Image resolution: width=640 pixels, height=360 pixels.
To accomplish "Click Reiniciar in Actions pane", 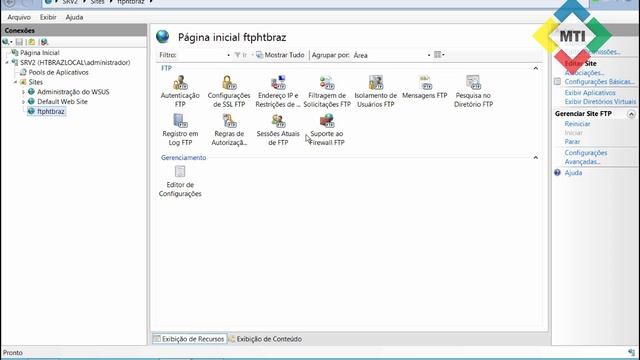I will [x=577, y=124].
